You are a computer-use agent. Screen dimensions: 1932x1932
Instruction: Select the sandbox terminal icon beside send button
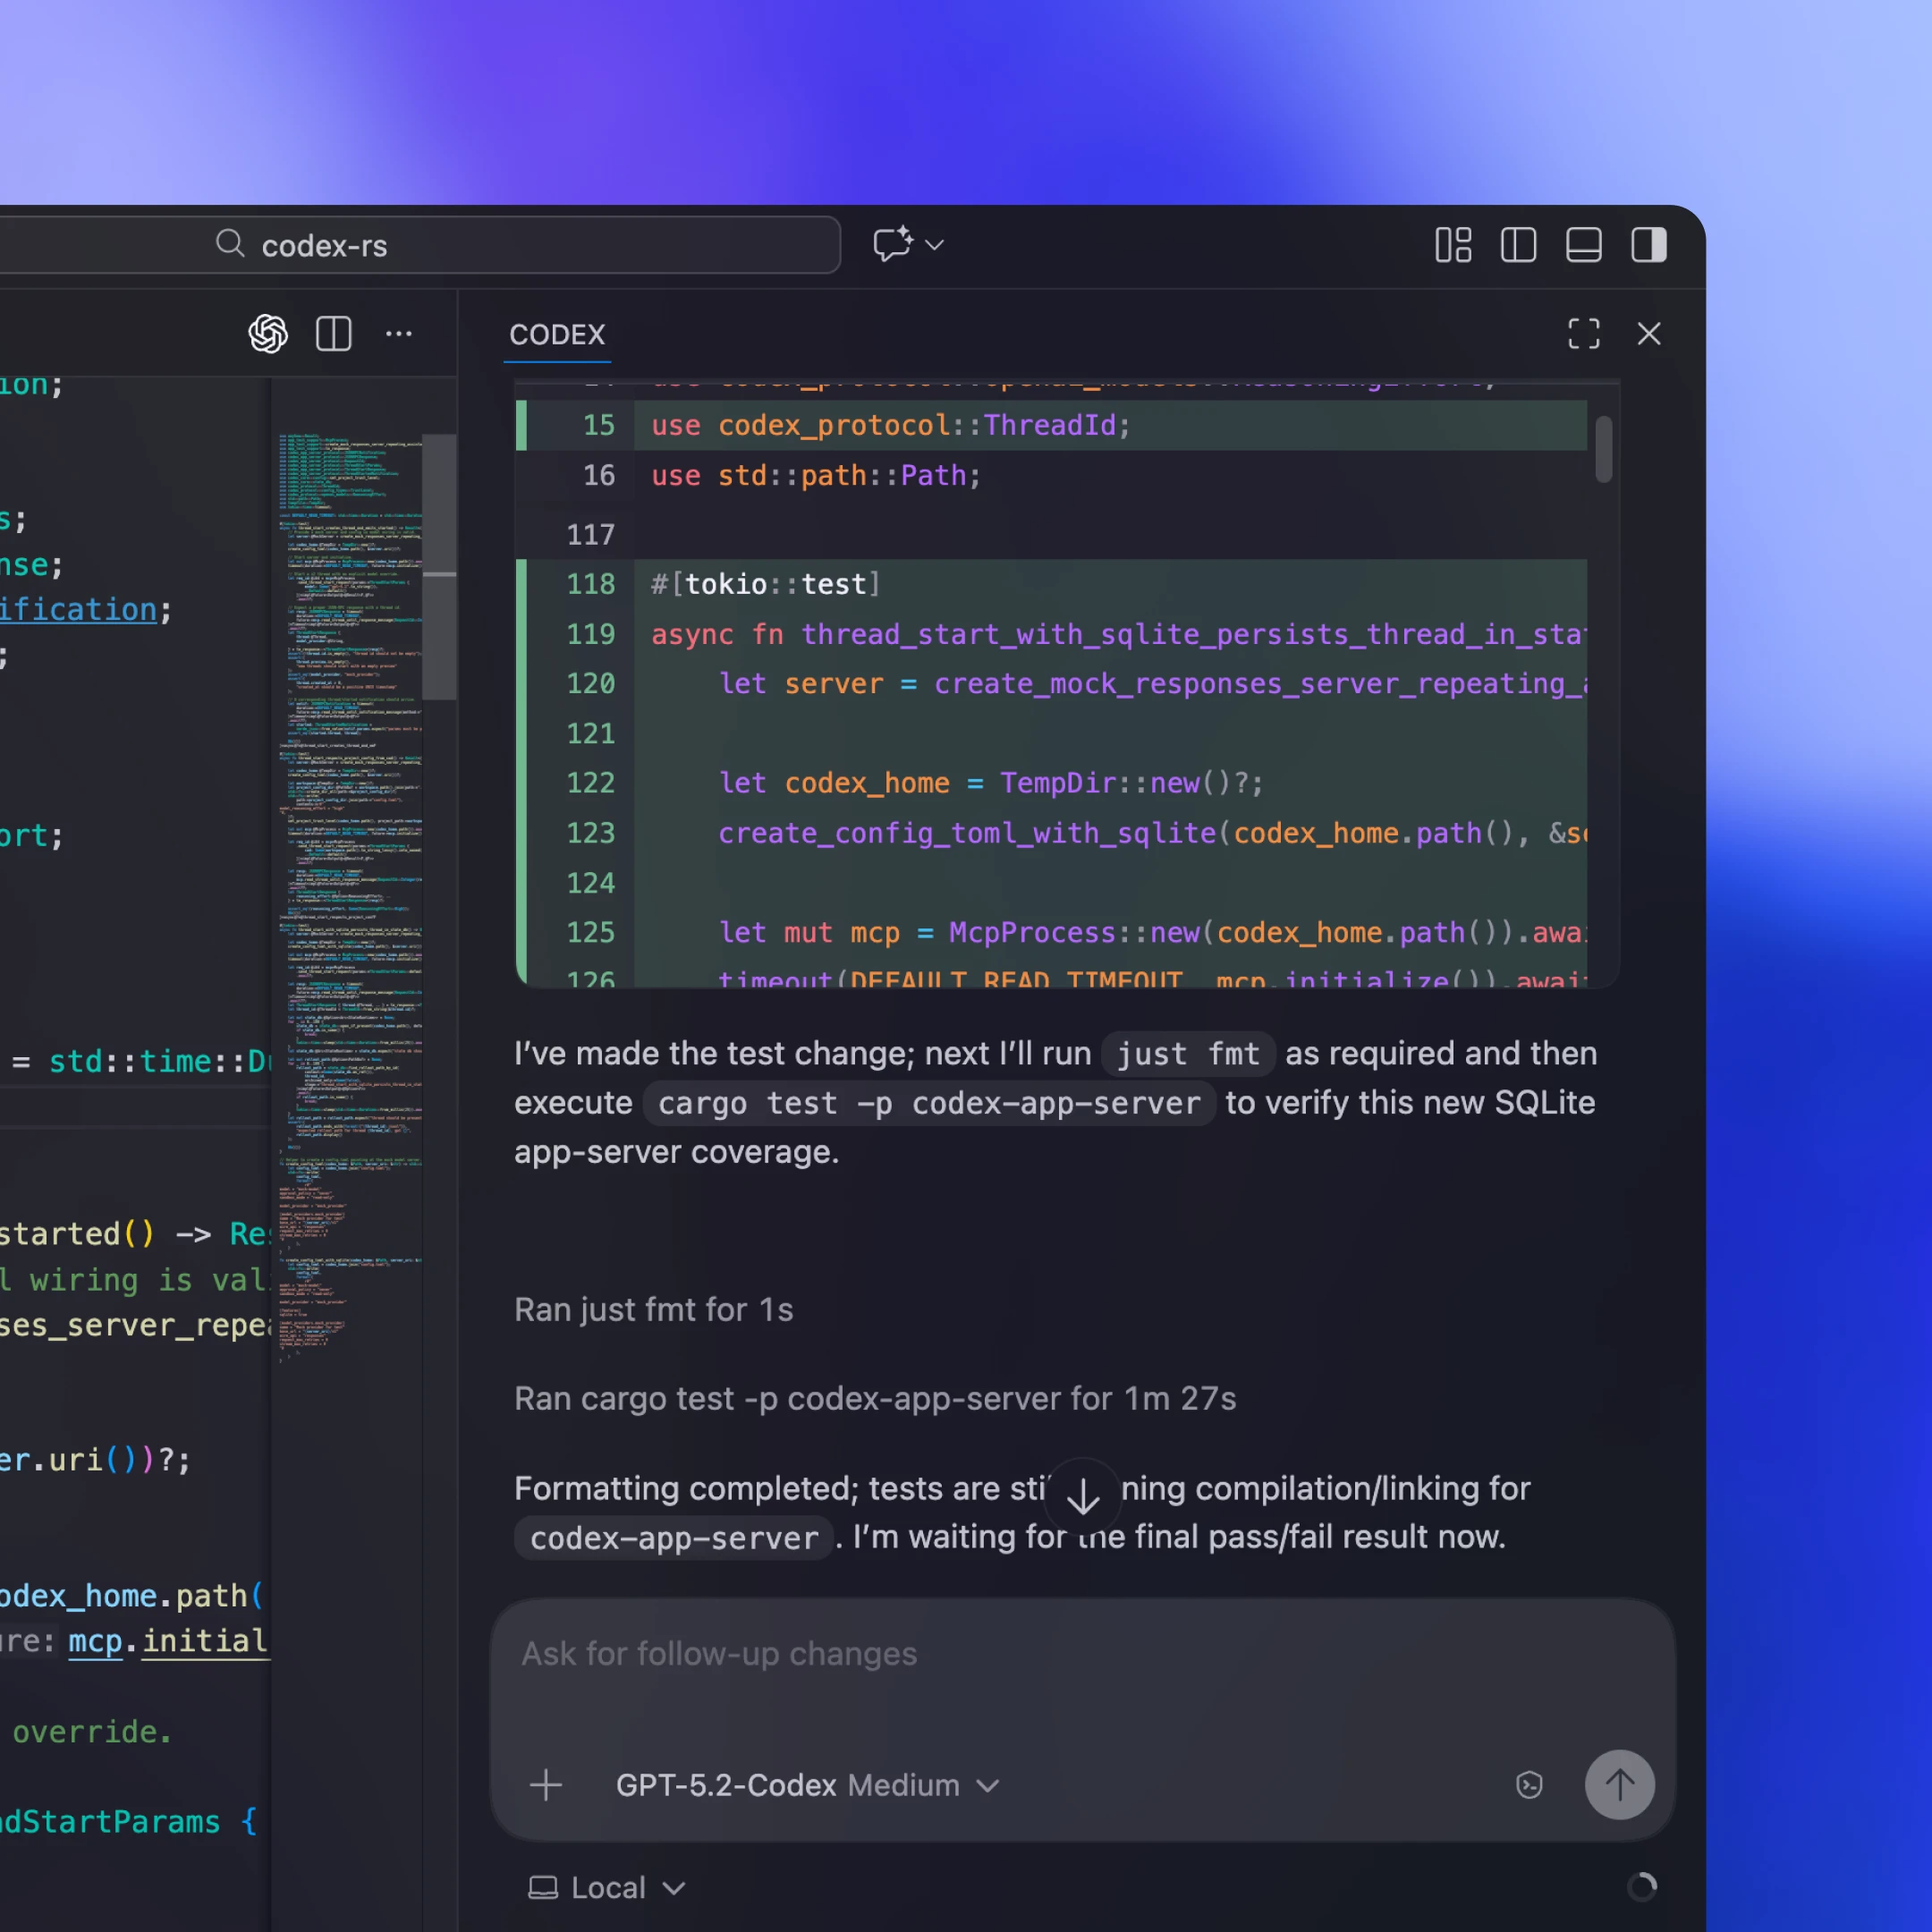coord(1529,1785)
